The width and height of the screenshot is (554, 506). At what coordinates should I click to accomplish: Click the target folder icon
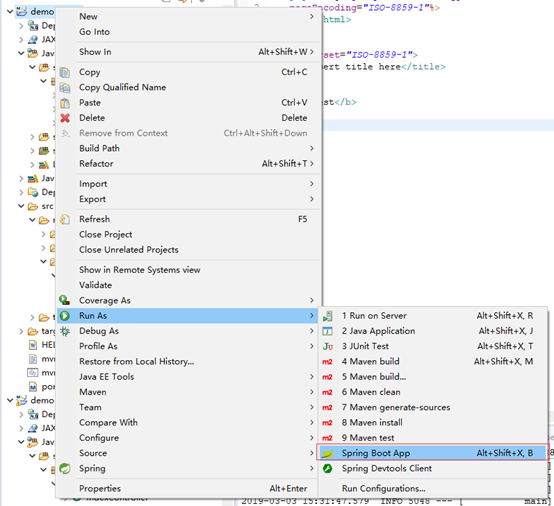pos(33,331)
